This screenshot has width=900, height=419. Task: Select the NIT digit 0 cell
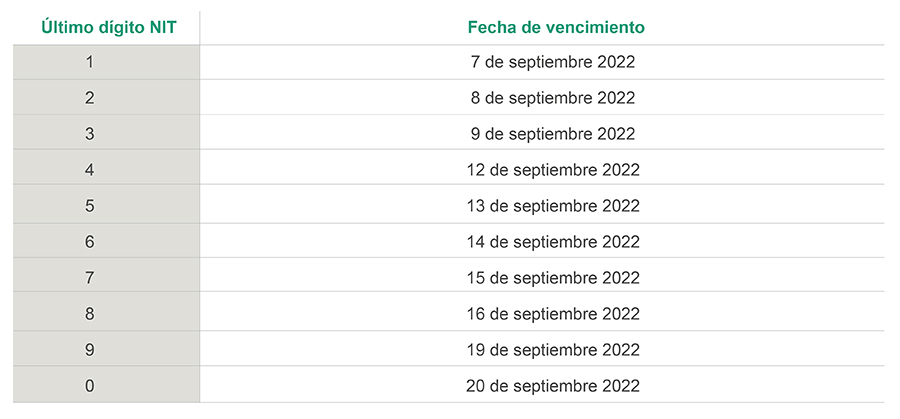pyautogui.click(x=90, y=386)
